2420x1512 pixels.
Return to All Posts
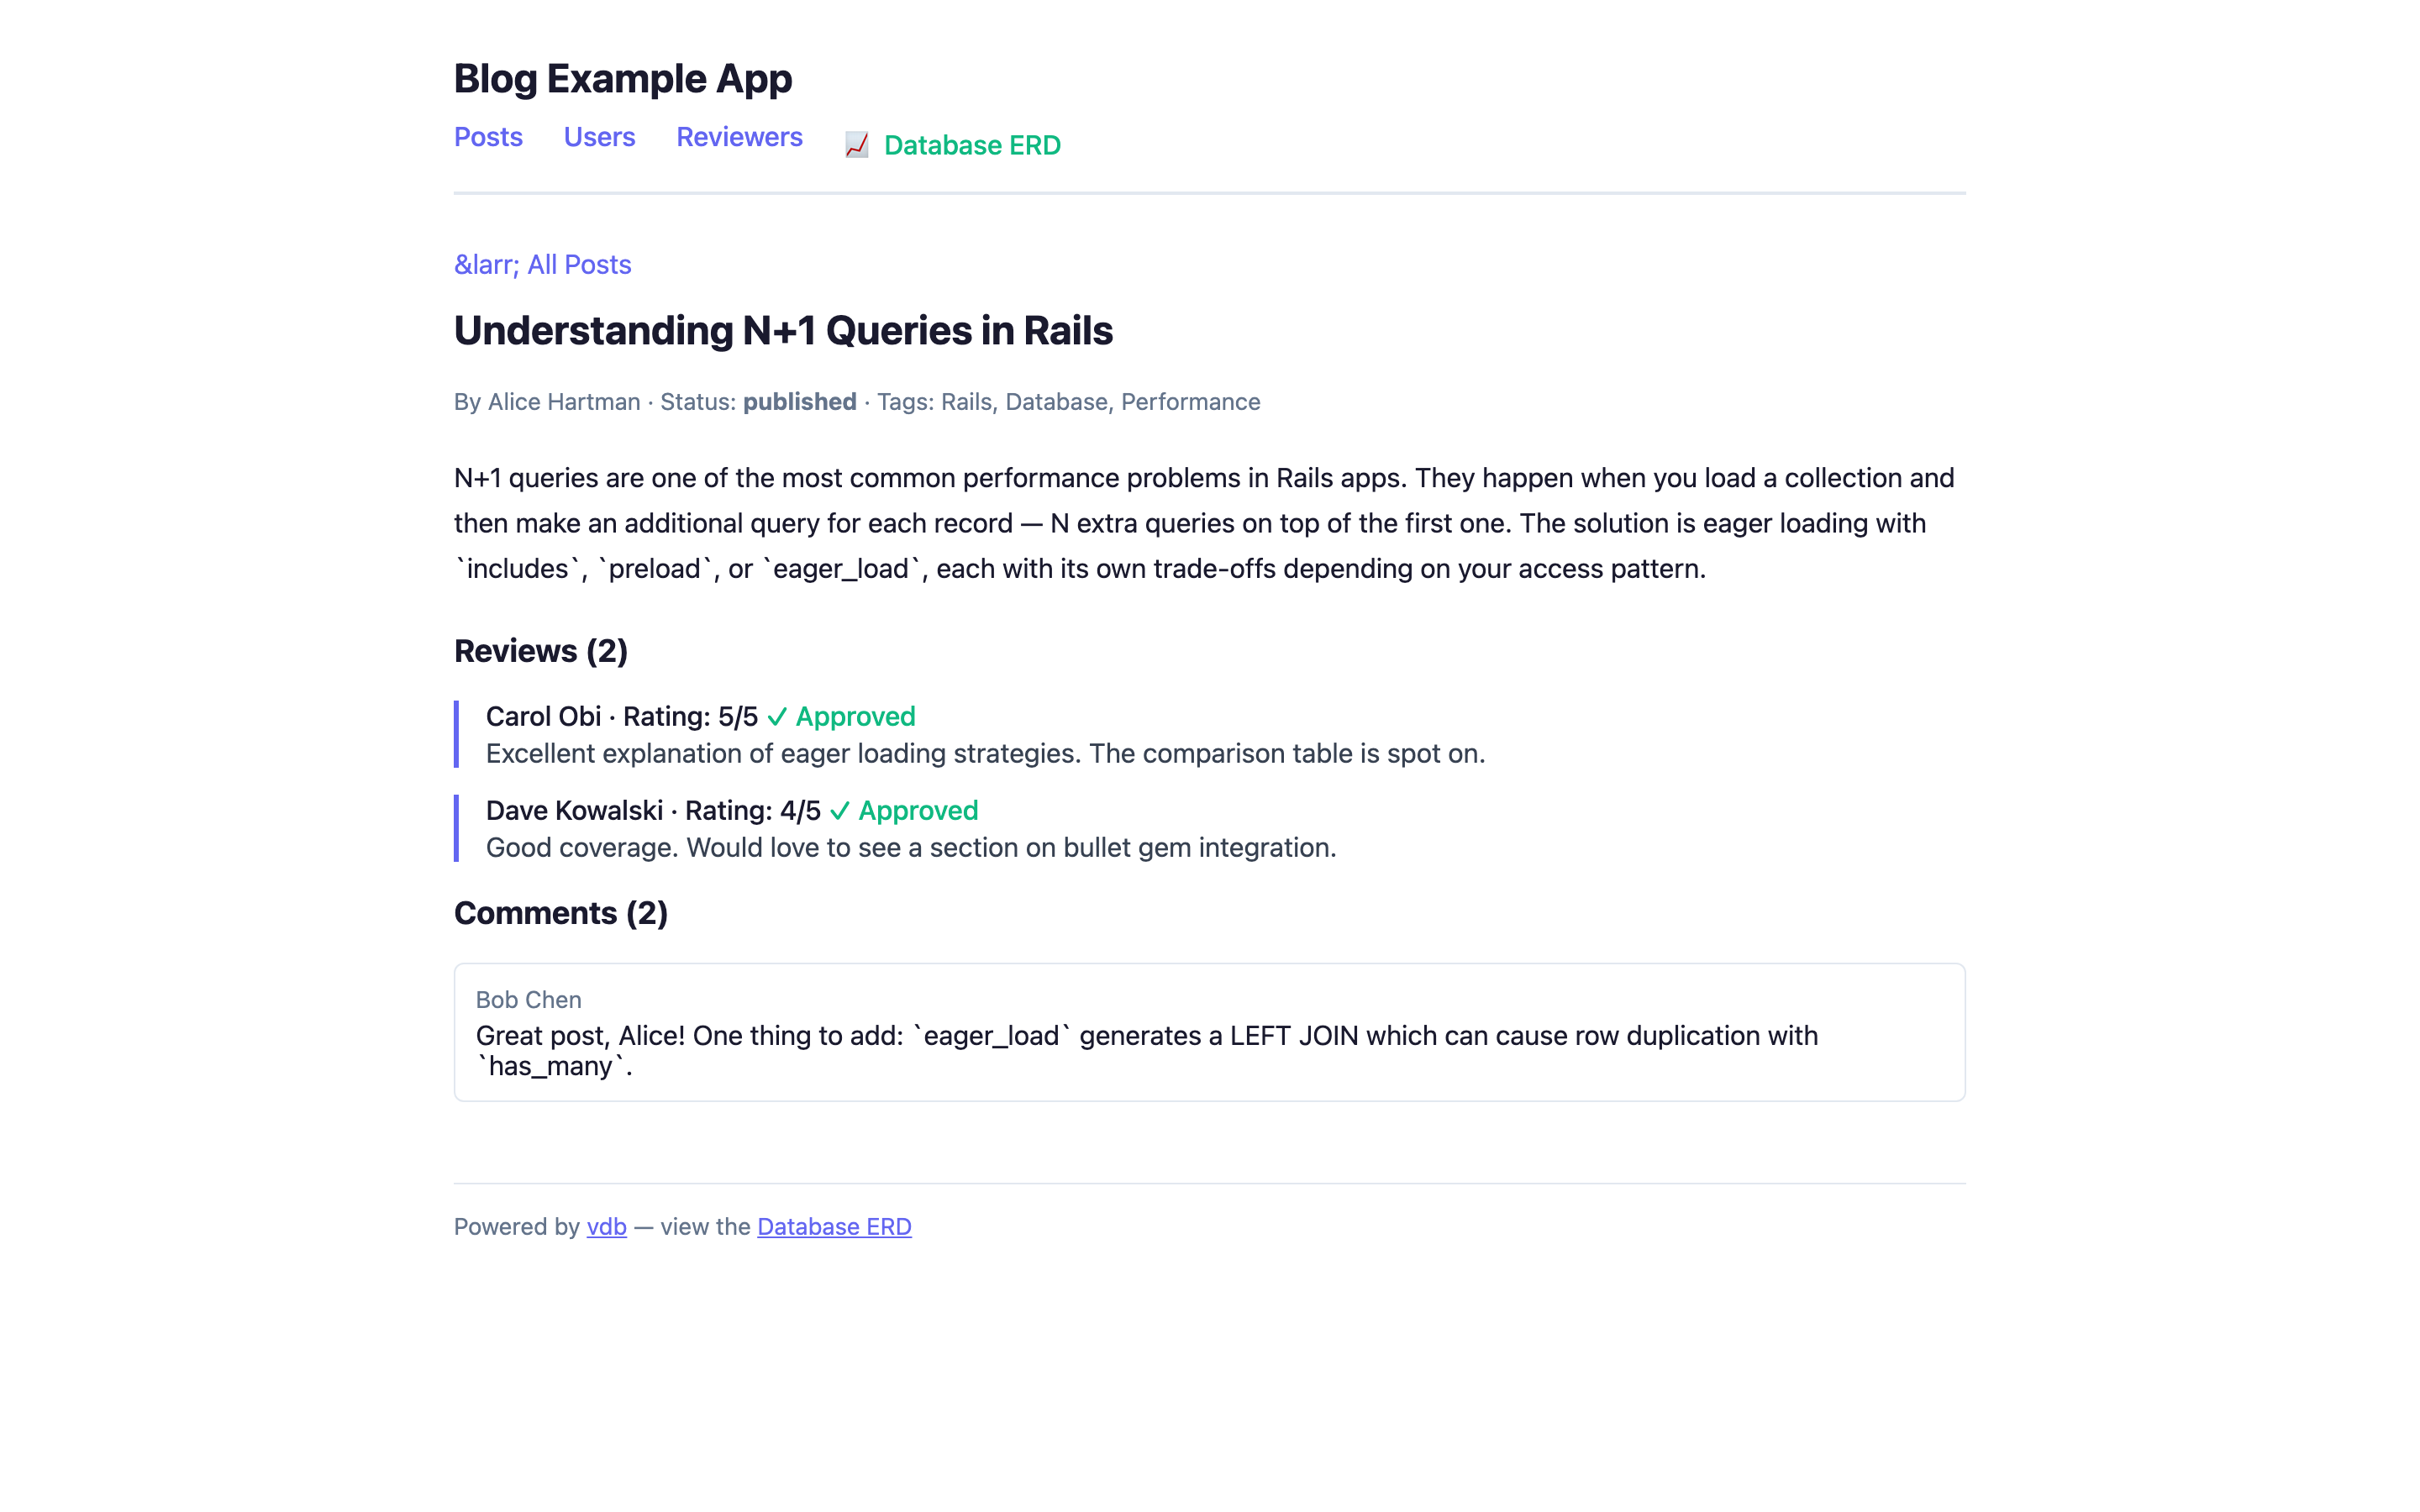542,265
